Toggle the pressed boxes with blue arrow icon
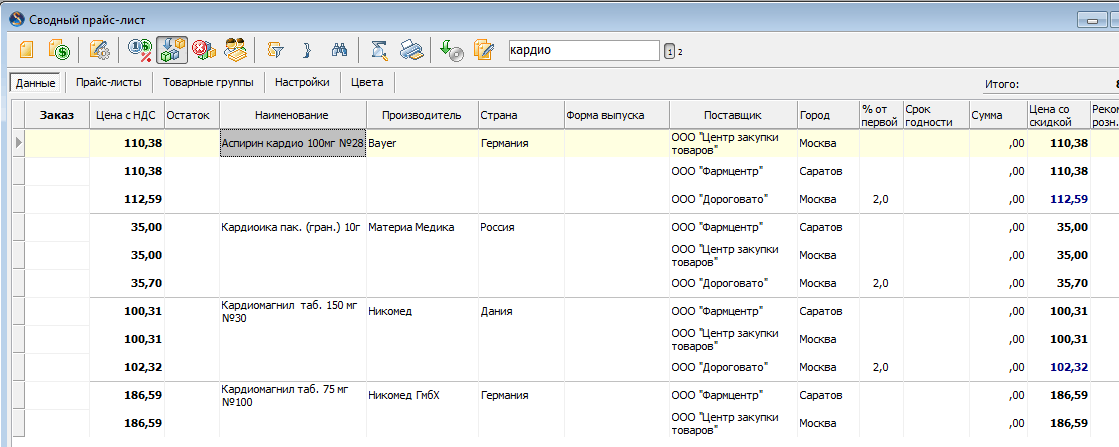 [x=172, y=50]
